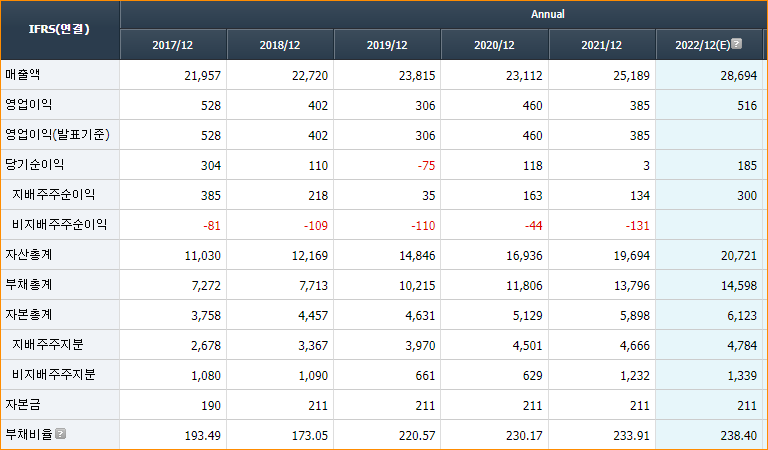This screenshot has height=450, width=768.
Task: Click estimated 부채비율 value 238.40
Action: pyautogui.click(x=739, y=436)
